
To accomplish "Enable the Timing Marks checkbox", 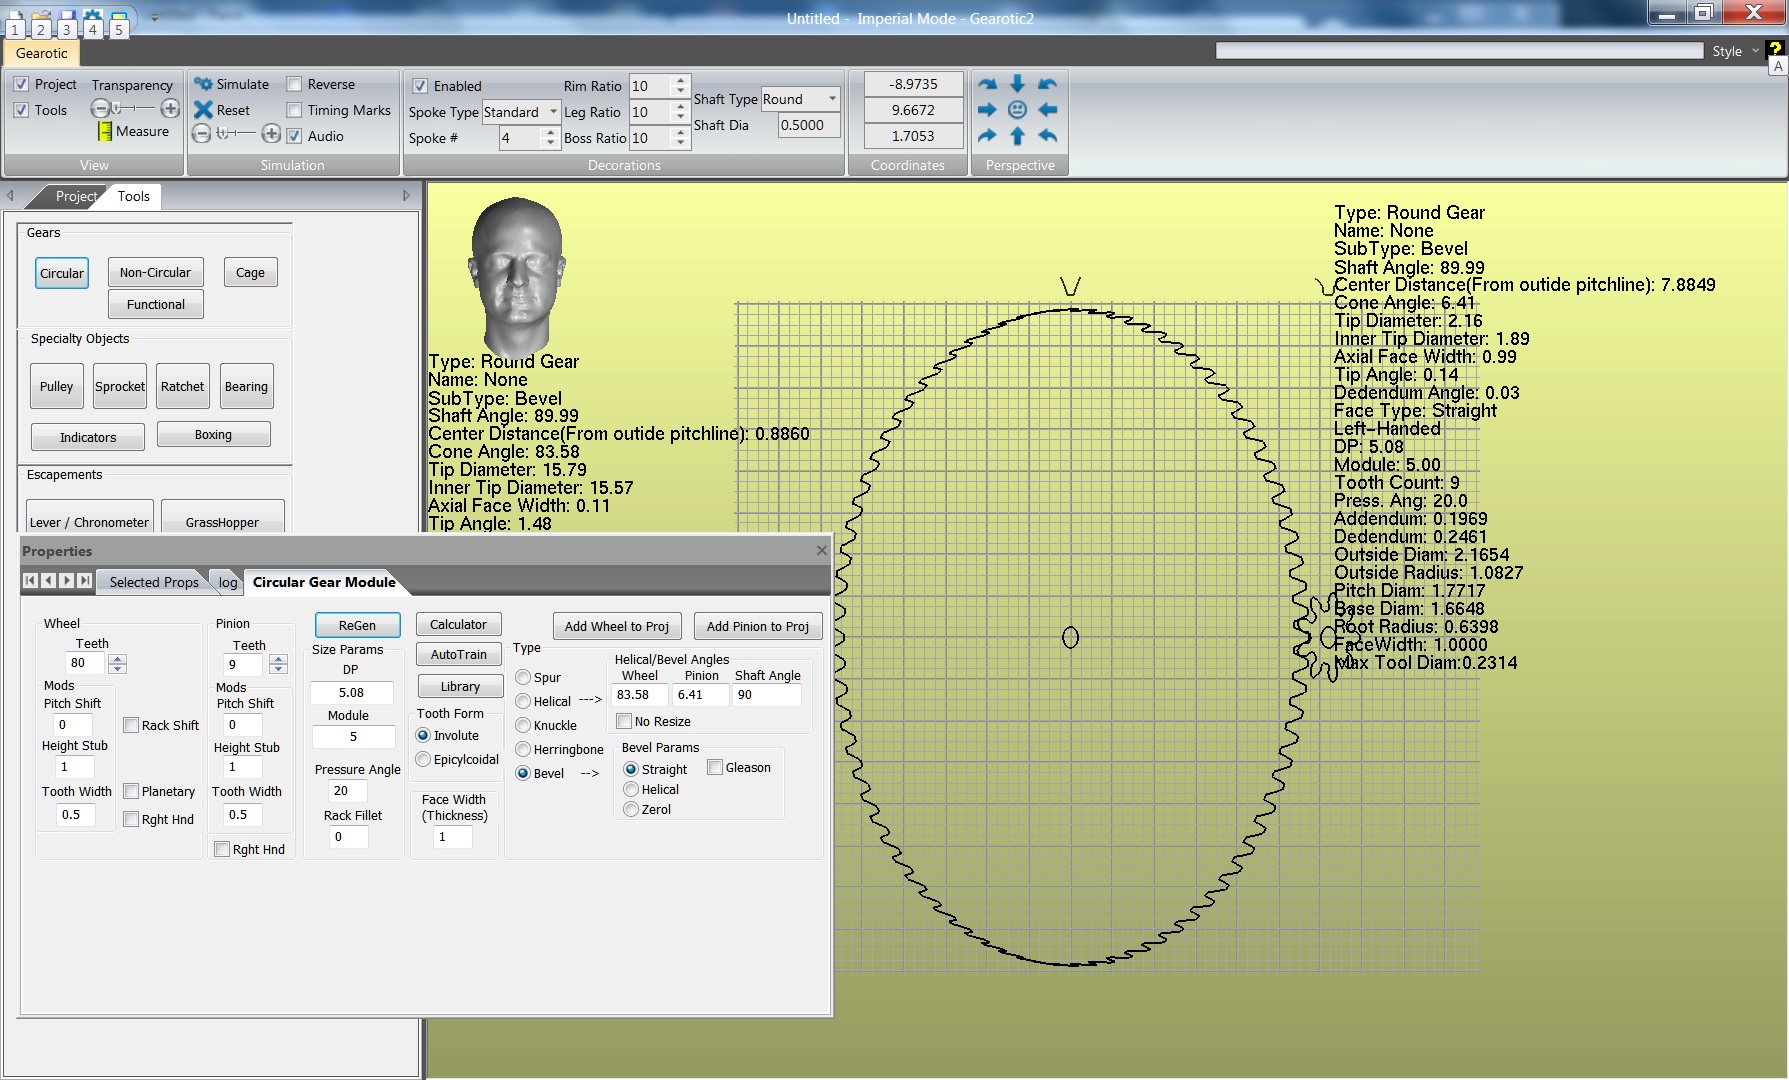I will pos(295,110).
